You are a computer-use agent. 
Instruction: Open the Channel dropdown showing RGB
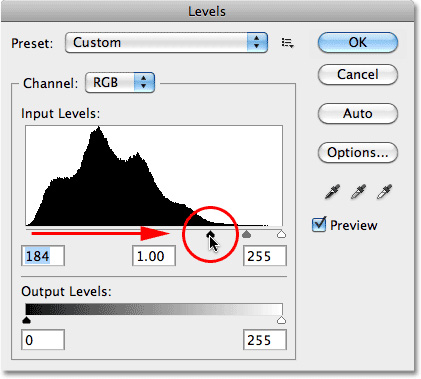click(120, 82)
